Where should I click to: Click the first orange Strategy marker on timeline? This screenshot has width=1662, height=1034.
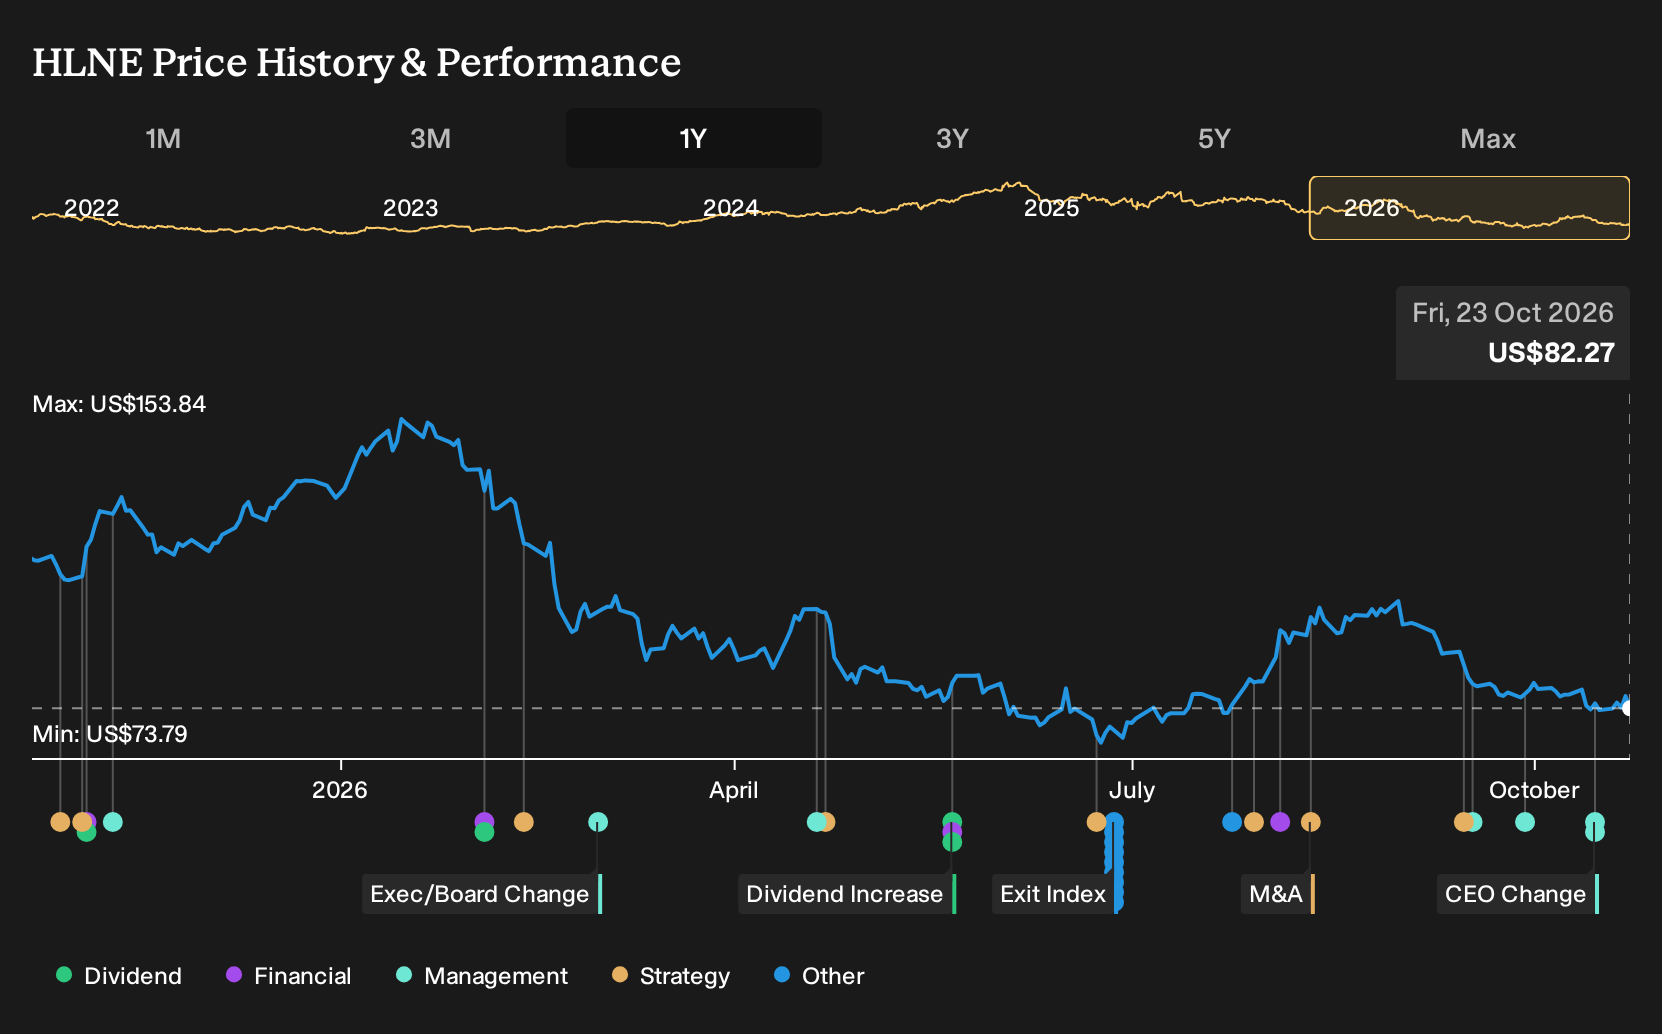(x=60, y=822)
